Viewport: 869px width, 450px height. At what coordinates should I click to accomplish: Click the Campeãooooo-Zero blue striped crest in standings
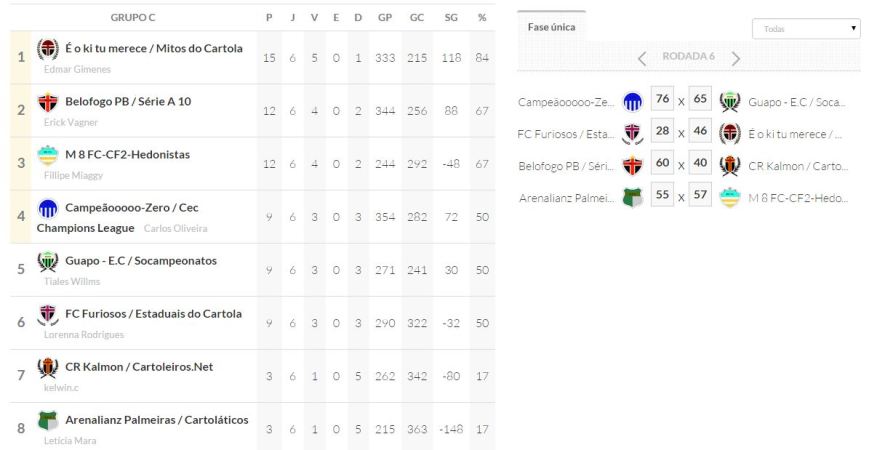(x=48, y=208)
